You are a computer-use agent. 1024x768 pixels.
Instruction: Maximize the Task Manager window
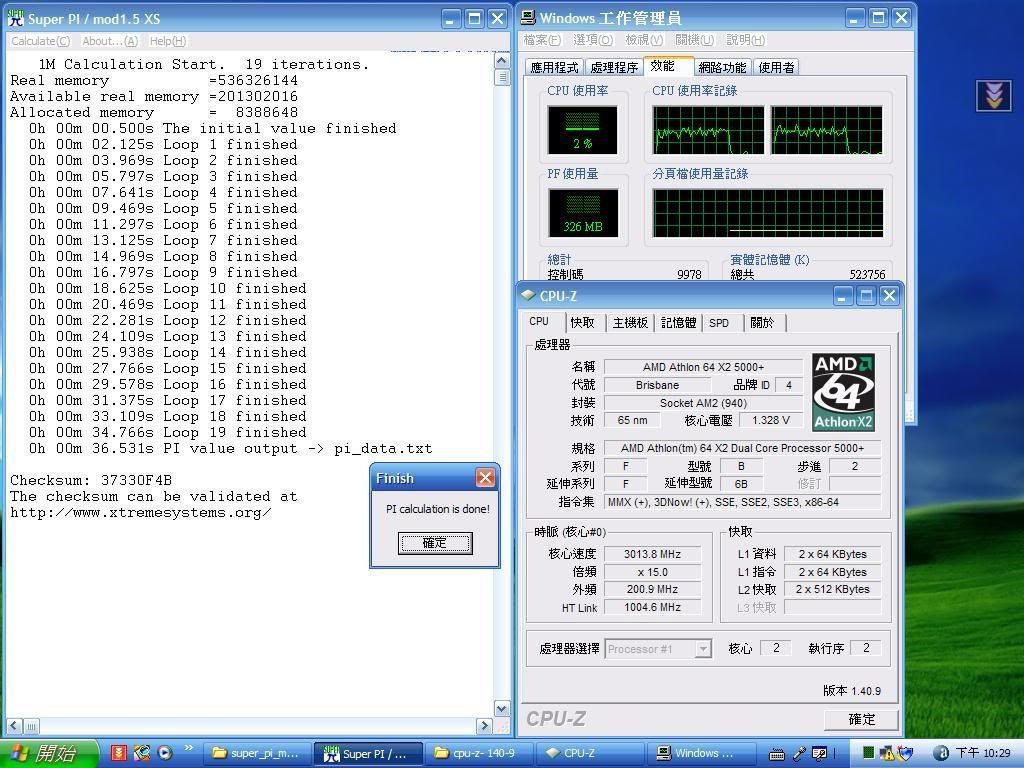878,18
